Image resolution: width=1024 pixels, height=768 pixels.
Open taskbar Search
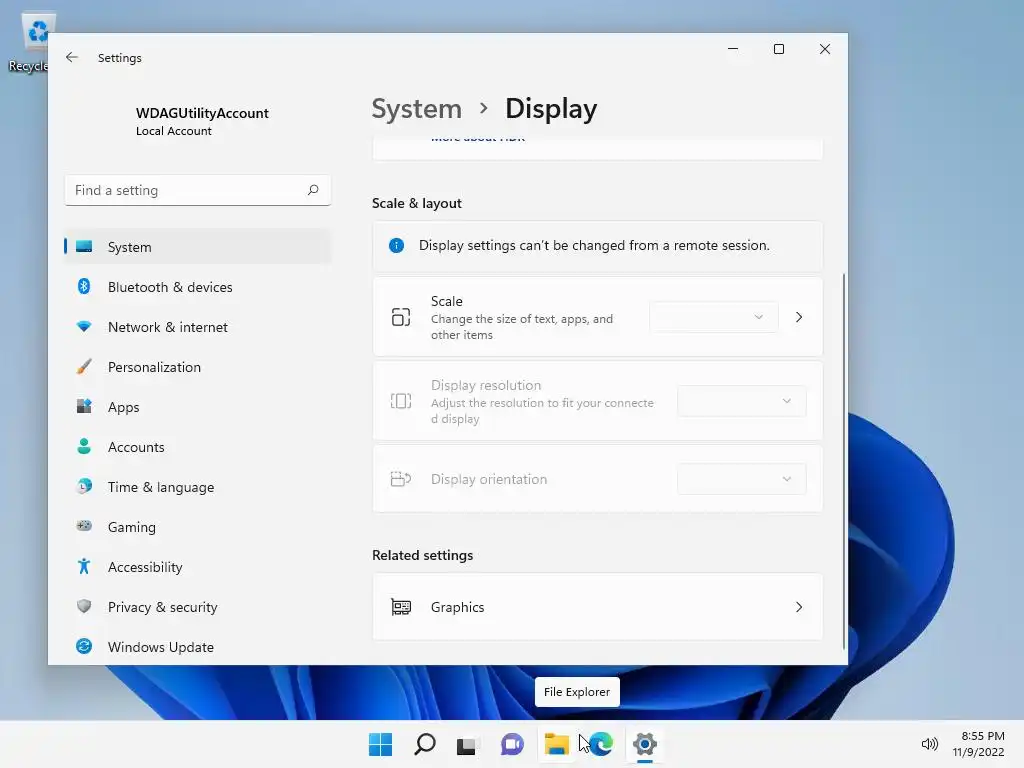point(424,744)
